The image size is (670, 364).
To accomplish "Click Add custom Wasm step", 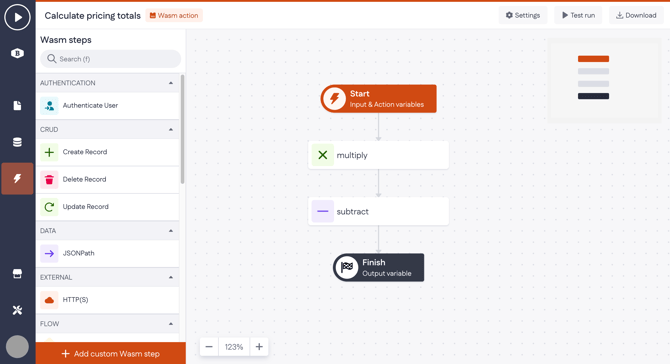I will [x=111, y=353].
